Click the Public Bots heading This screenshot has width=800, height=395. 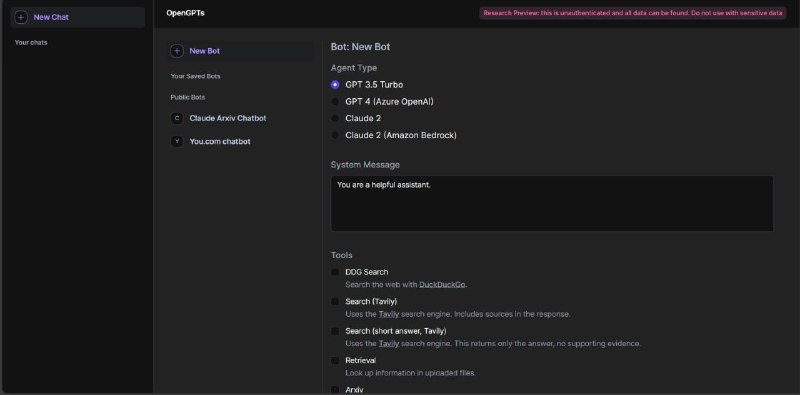[x=188, y=97]
